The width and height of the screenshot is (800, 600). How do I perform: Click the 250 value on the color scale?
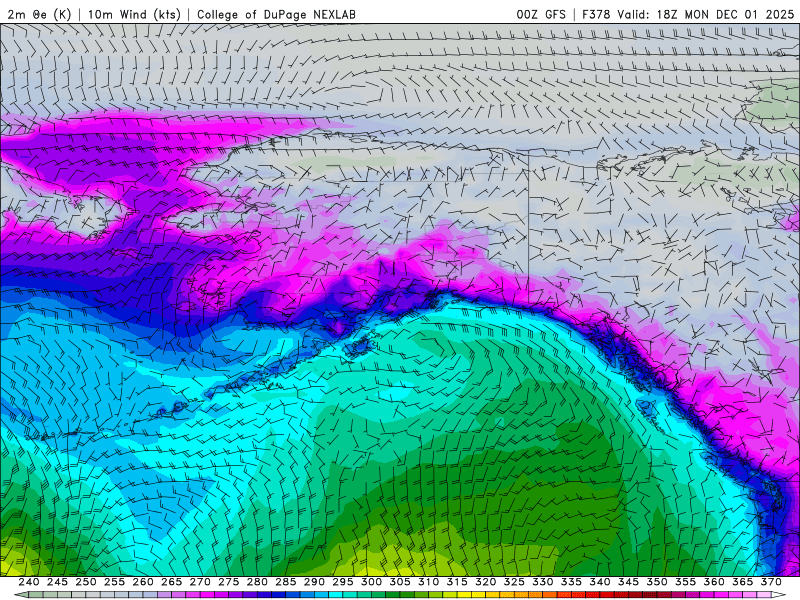coord(86,582)
